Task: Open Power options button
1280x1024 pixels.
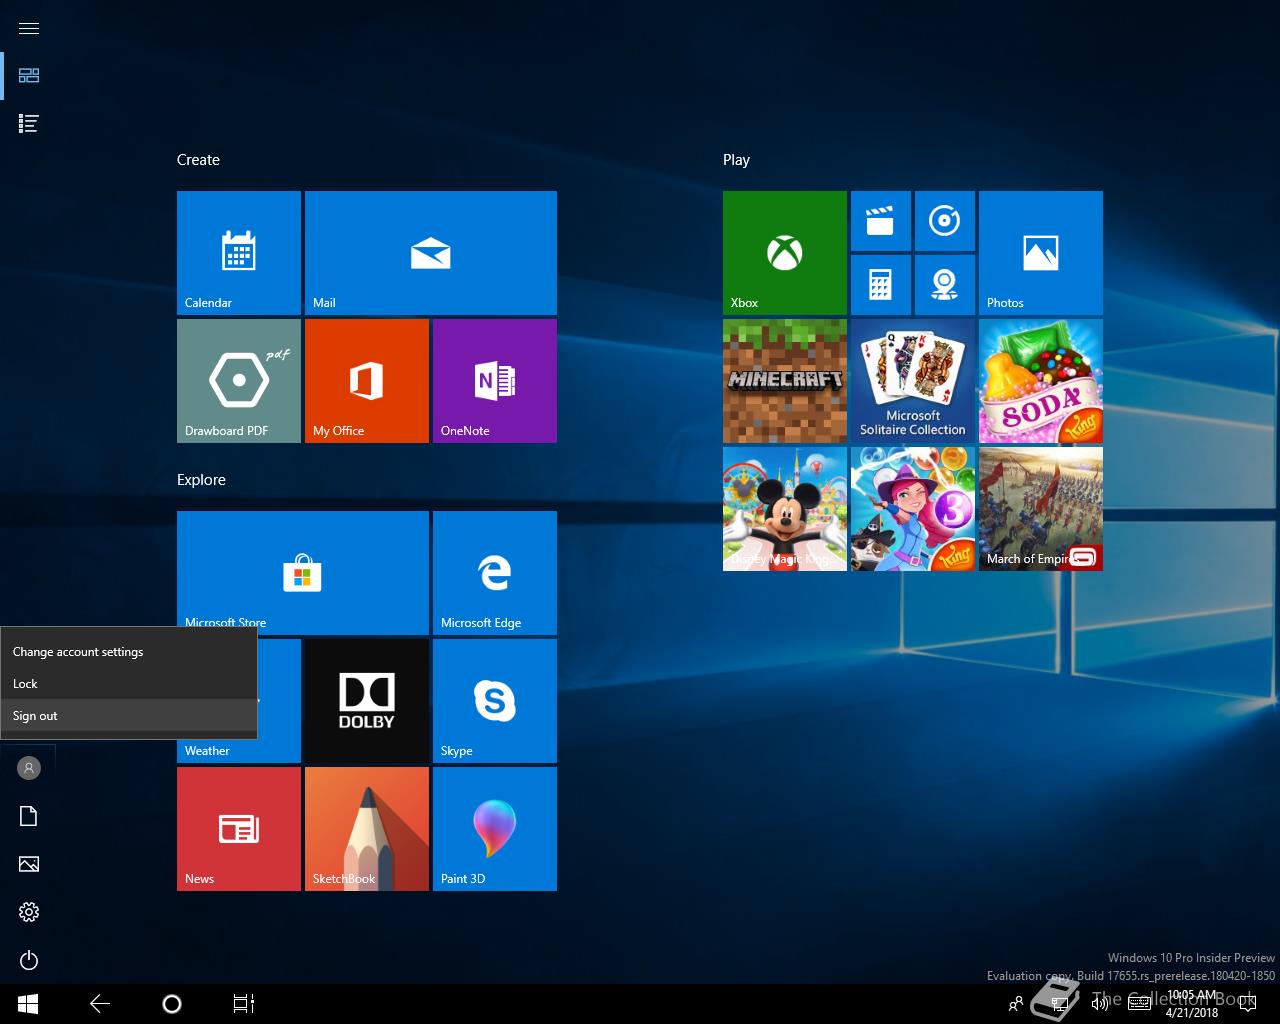Action: (x=29, y=960)
